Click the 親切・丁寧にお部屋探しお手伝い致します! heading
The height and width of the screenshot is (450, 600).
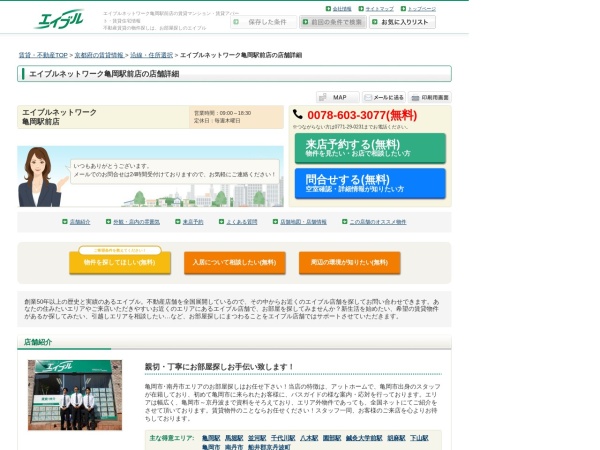click(219, 367)
